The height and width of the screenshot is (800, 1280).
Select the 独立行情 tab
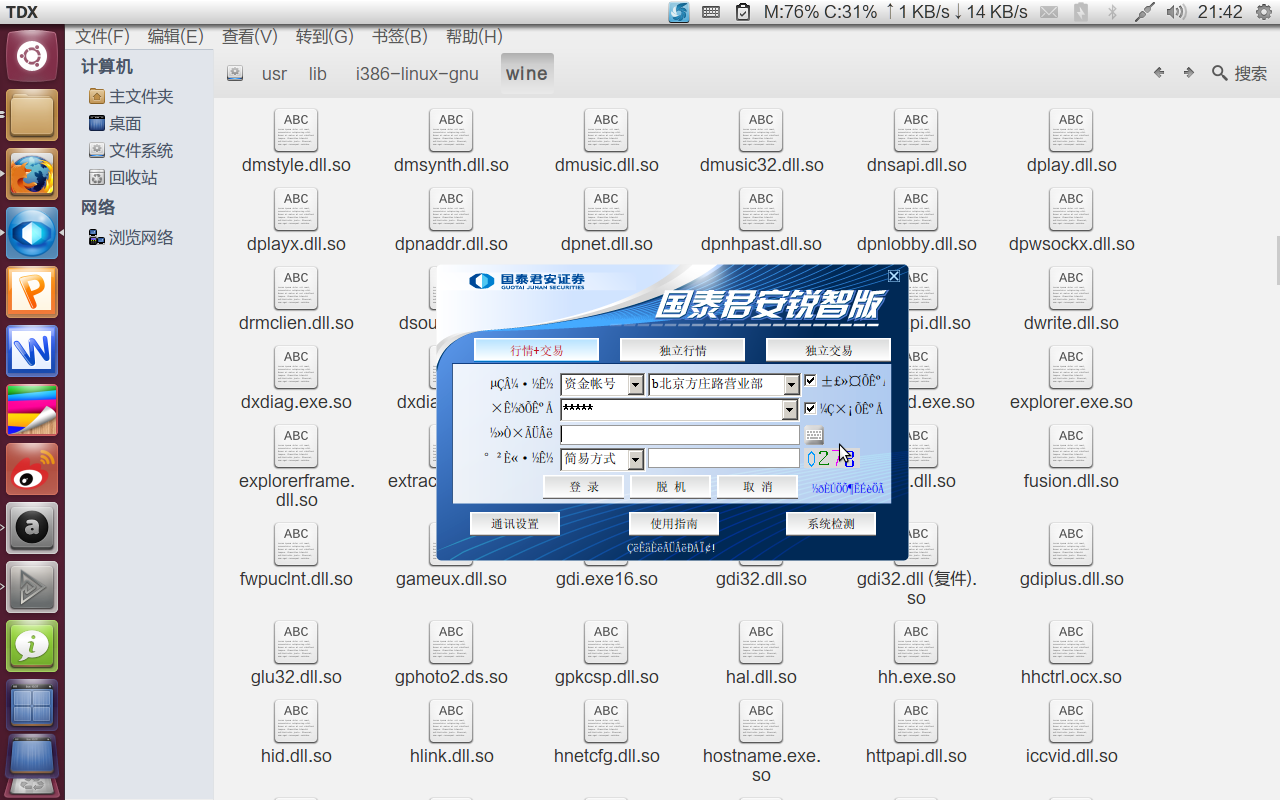682,350
